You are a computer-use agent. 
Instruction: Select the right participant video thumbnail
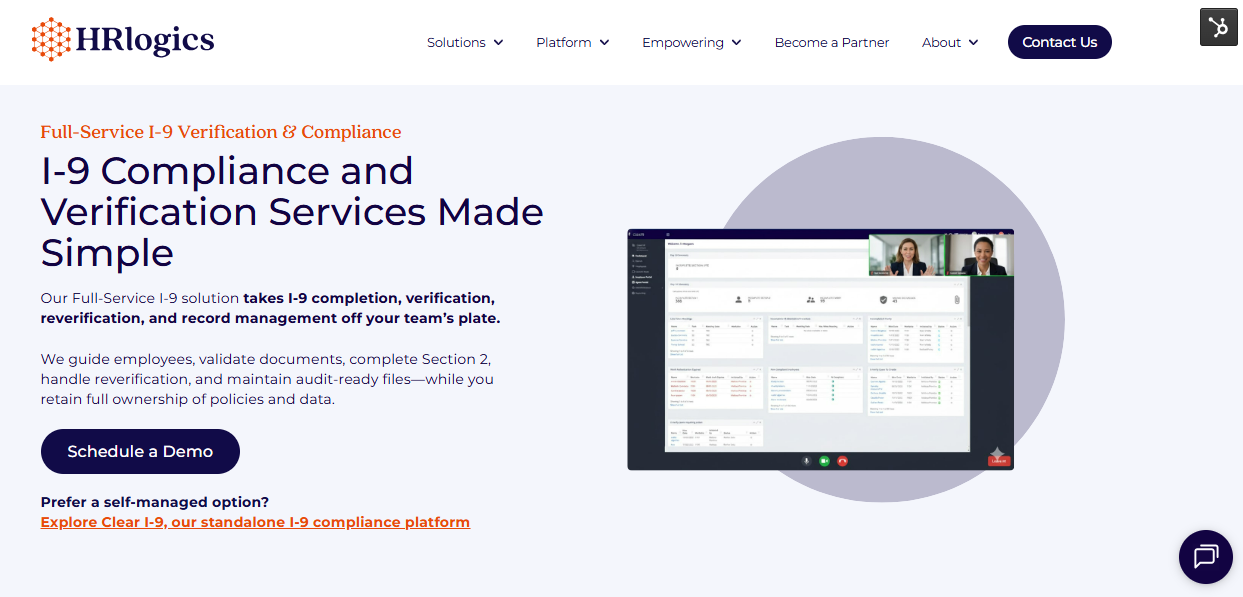click(979, 254)
